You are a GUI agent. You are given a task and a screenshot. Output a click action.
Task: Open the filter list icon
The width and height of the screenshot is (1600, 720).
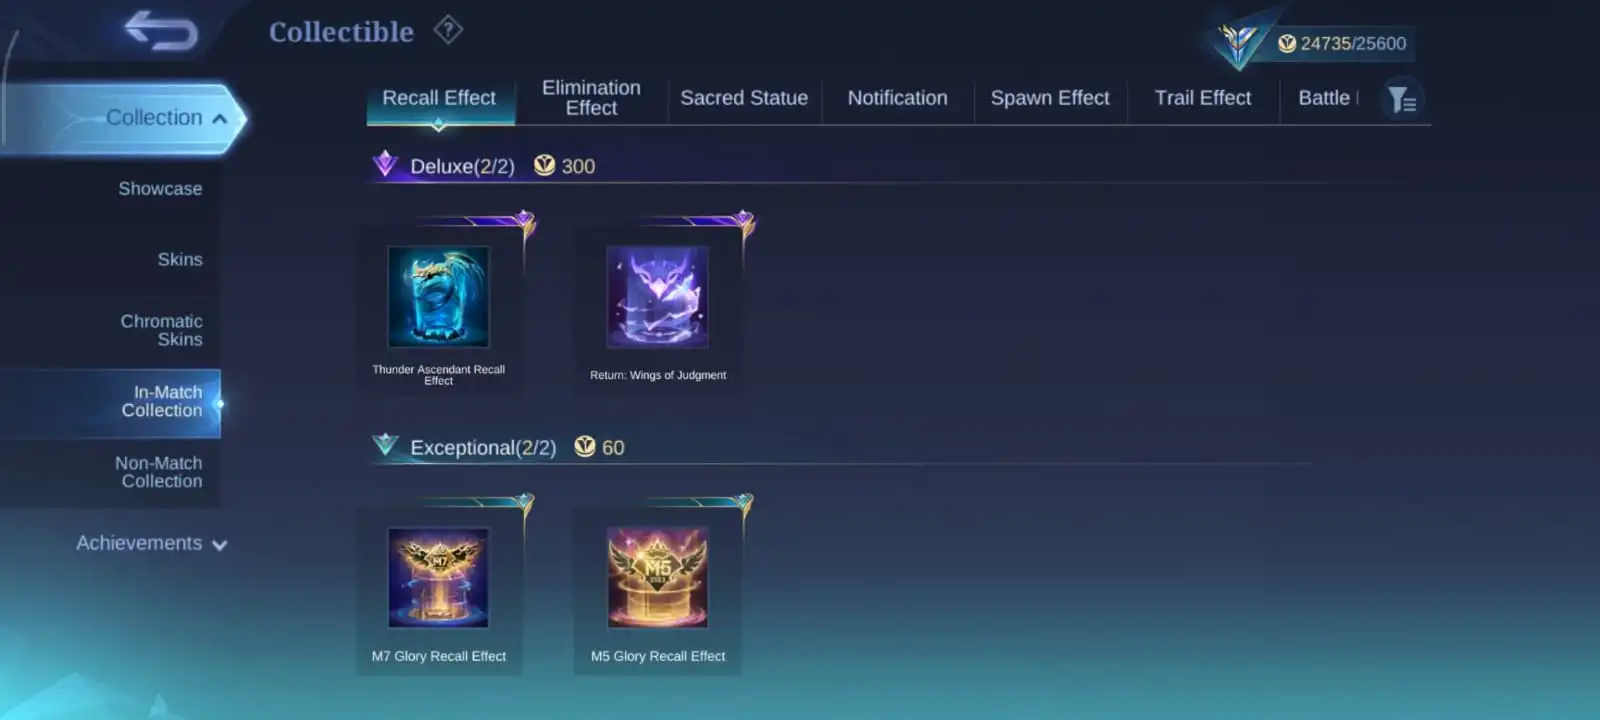point(1402,99)
